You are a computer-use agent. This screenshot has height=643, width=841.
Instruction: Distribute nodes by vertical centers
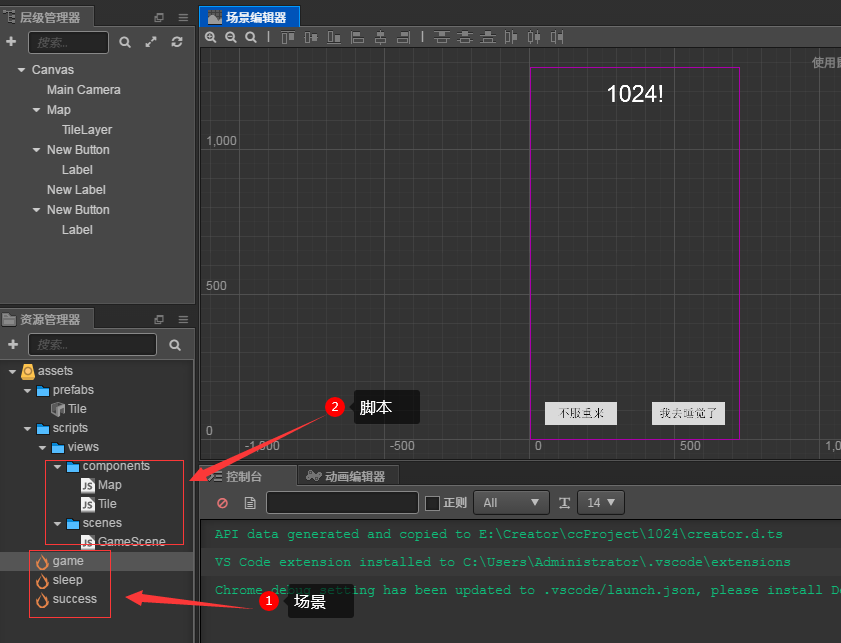(464, 37)
